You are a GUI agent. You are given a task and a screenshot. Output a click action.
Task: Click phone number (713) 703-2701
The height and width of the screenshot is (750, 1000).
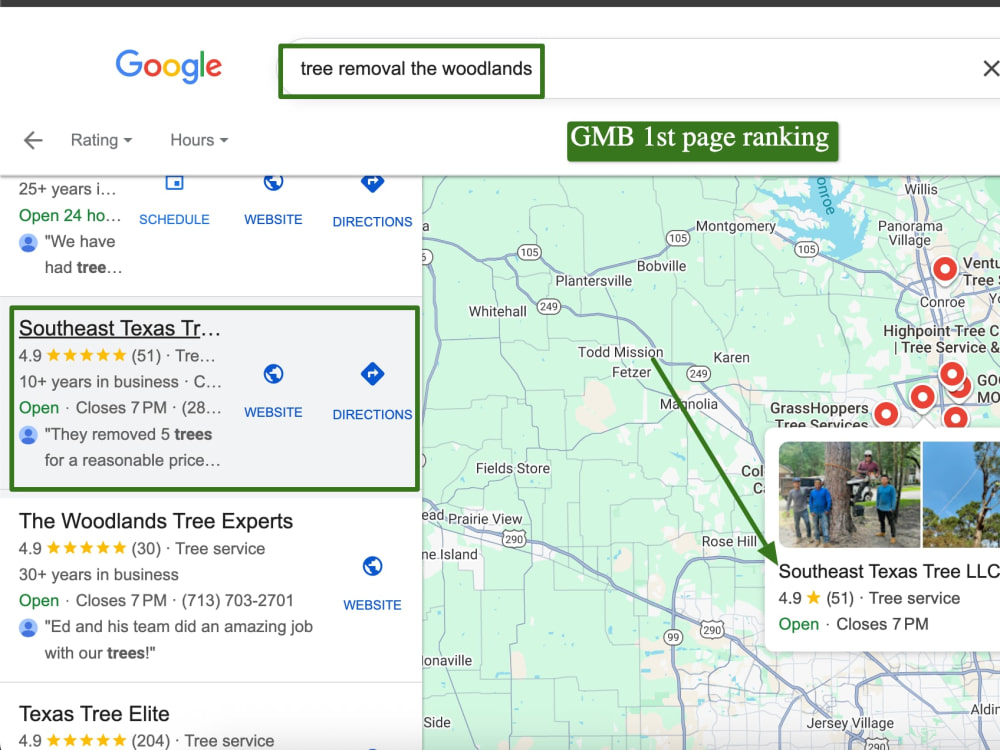[x=237, y=601]
